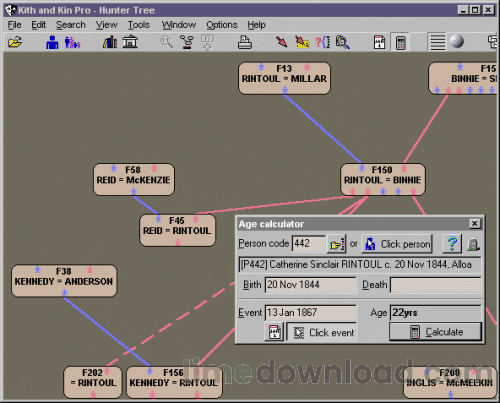Screen dimensions: 500x403
Task: Open the Search menu
Action: pyautogui.click(x=71, y=25)
